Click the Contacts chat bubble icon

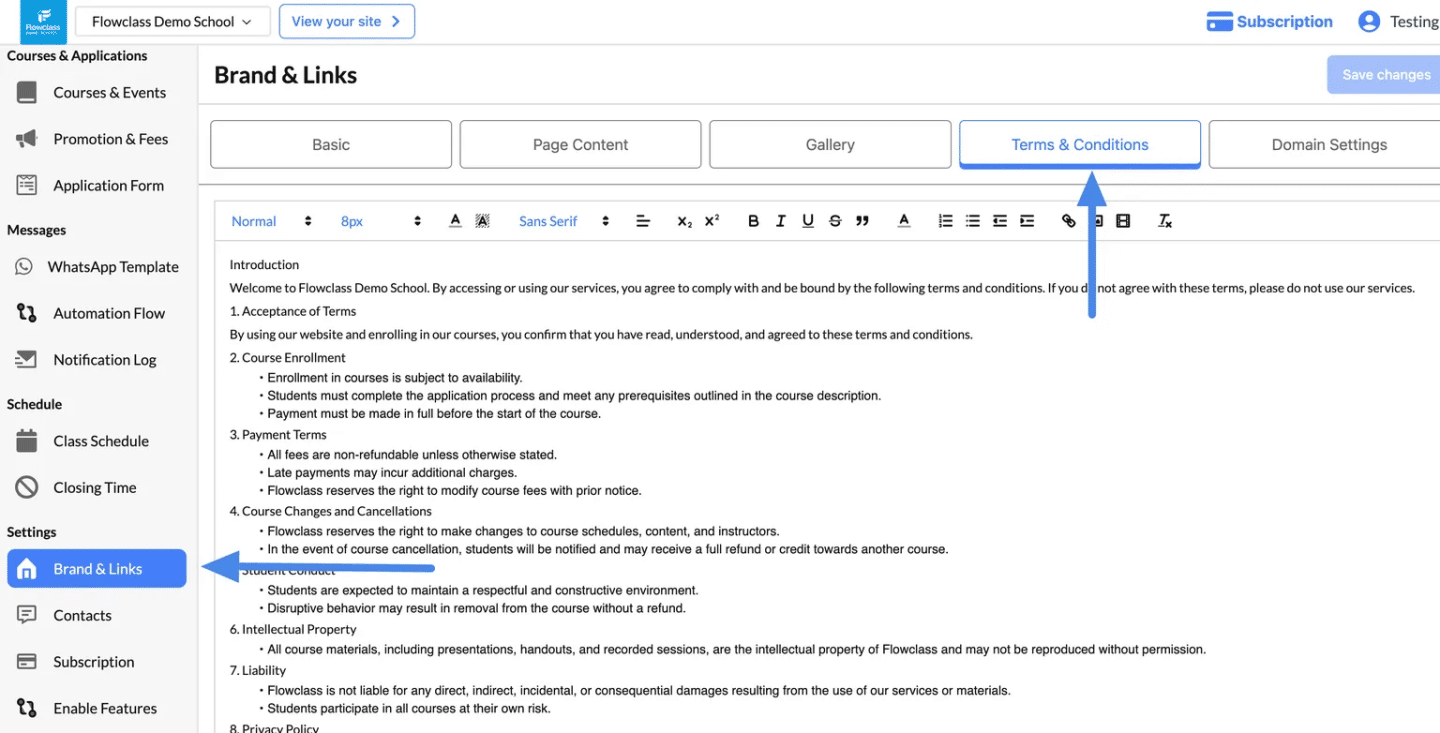[27, 615]
